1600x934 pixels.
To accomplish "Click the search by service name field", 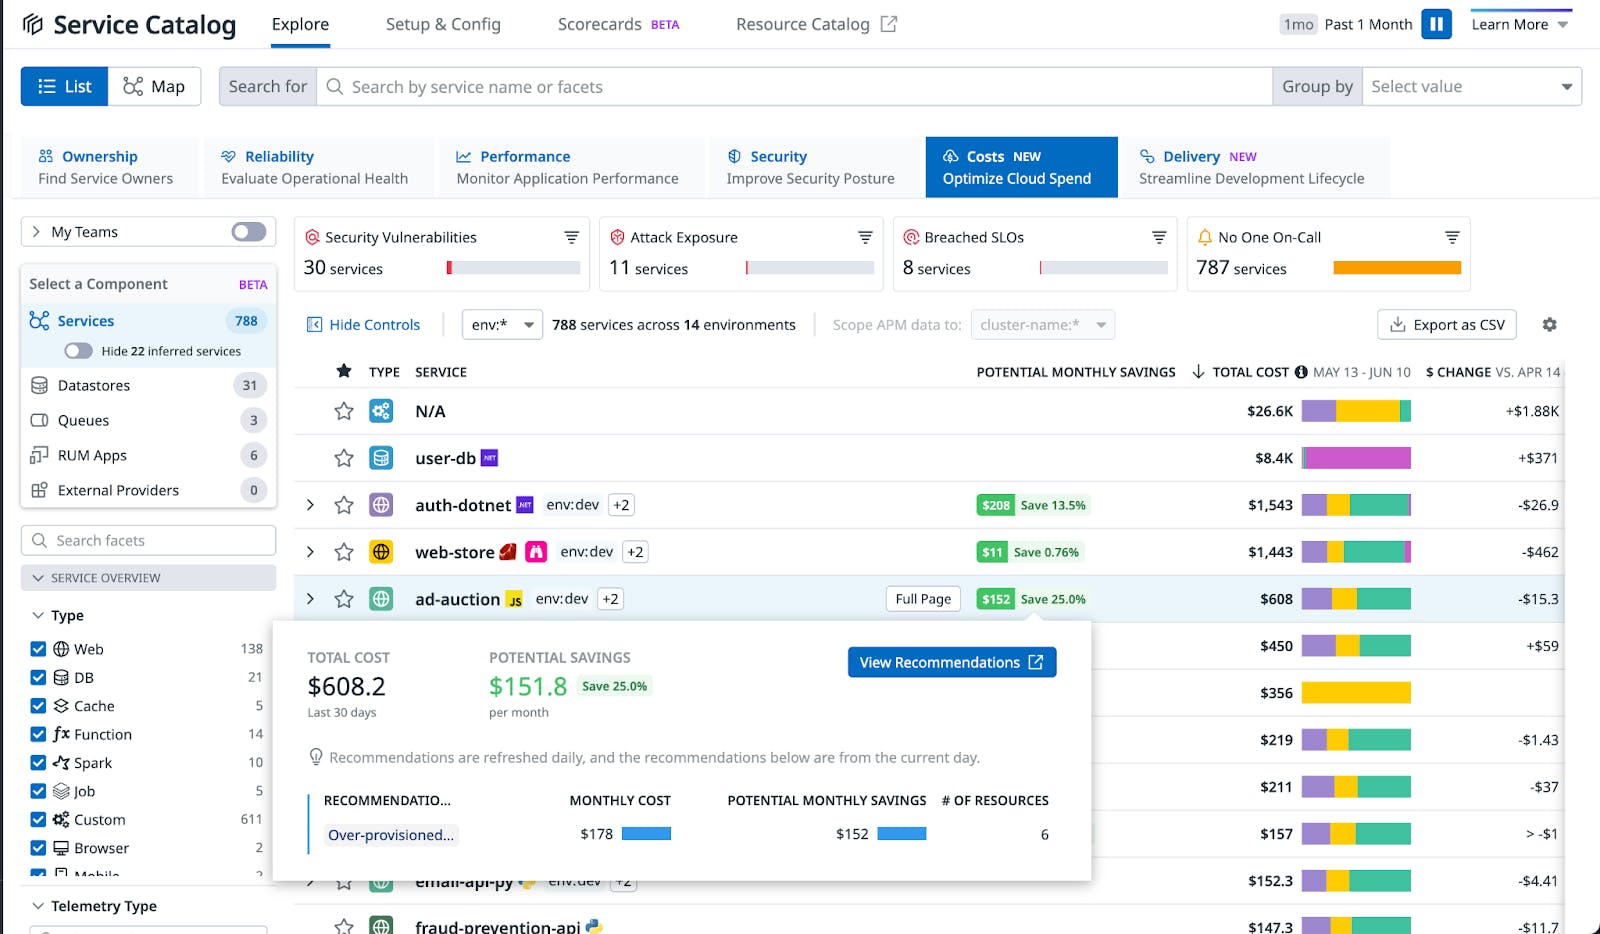I will pyautogui.click(x=700, y=86).
